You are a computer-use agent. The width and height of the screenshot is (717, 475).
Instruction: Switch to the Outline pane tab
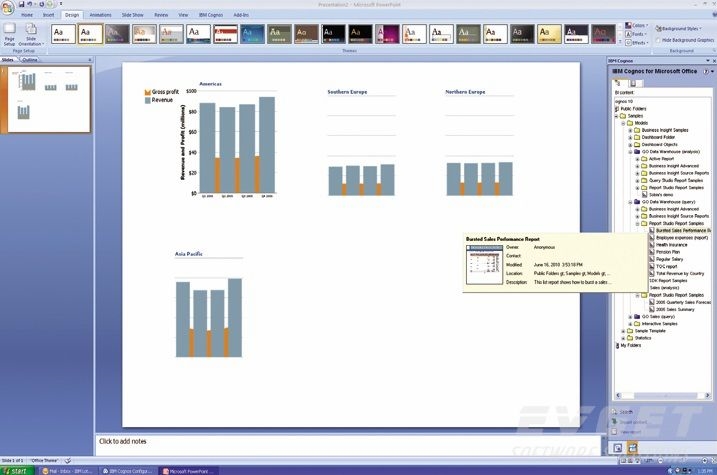30,60
